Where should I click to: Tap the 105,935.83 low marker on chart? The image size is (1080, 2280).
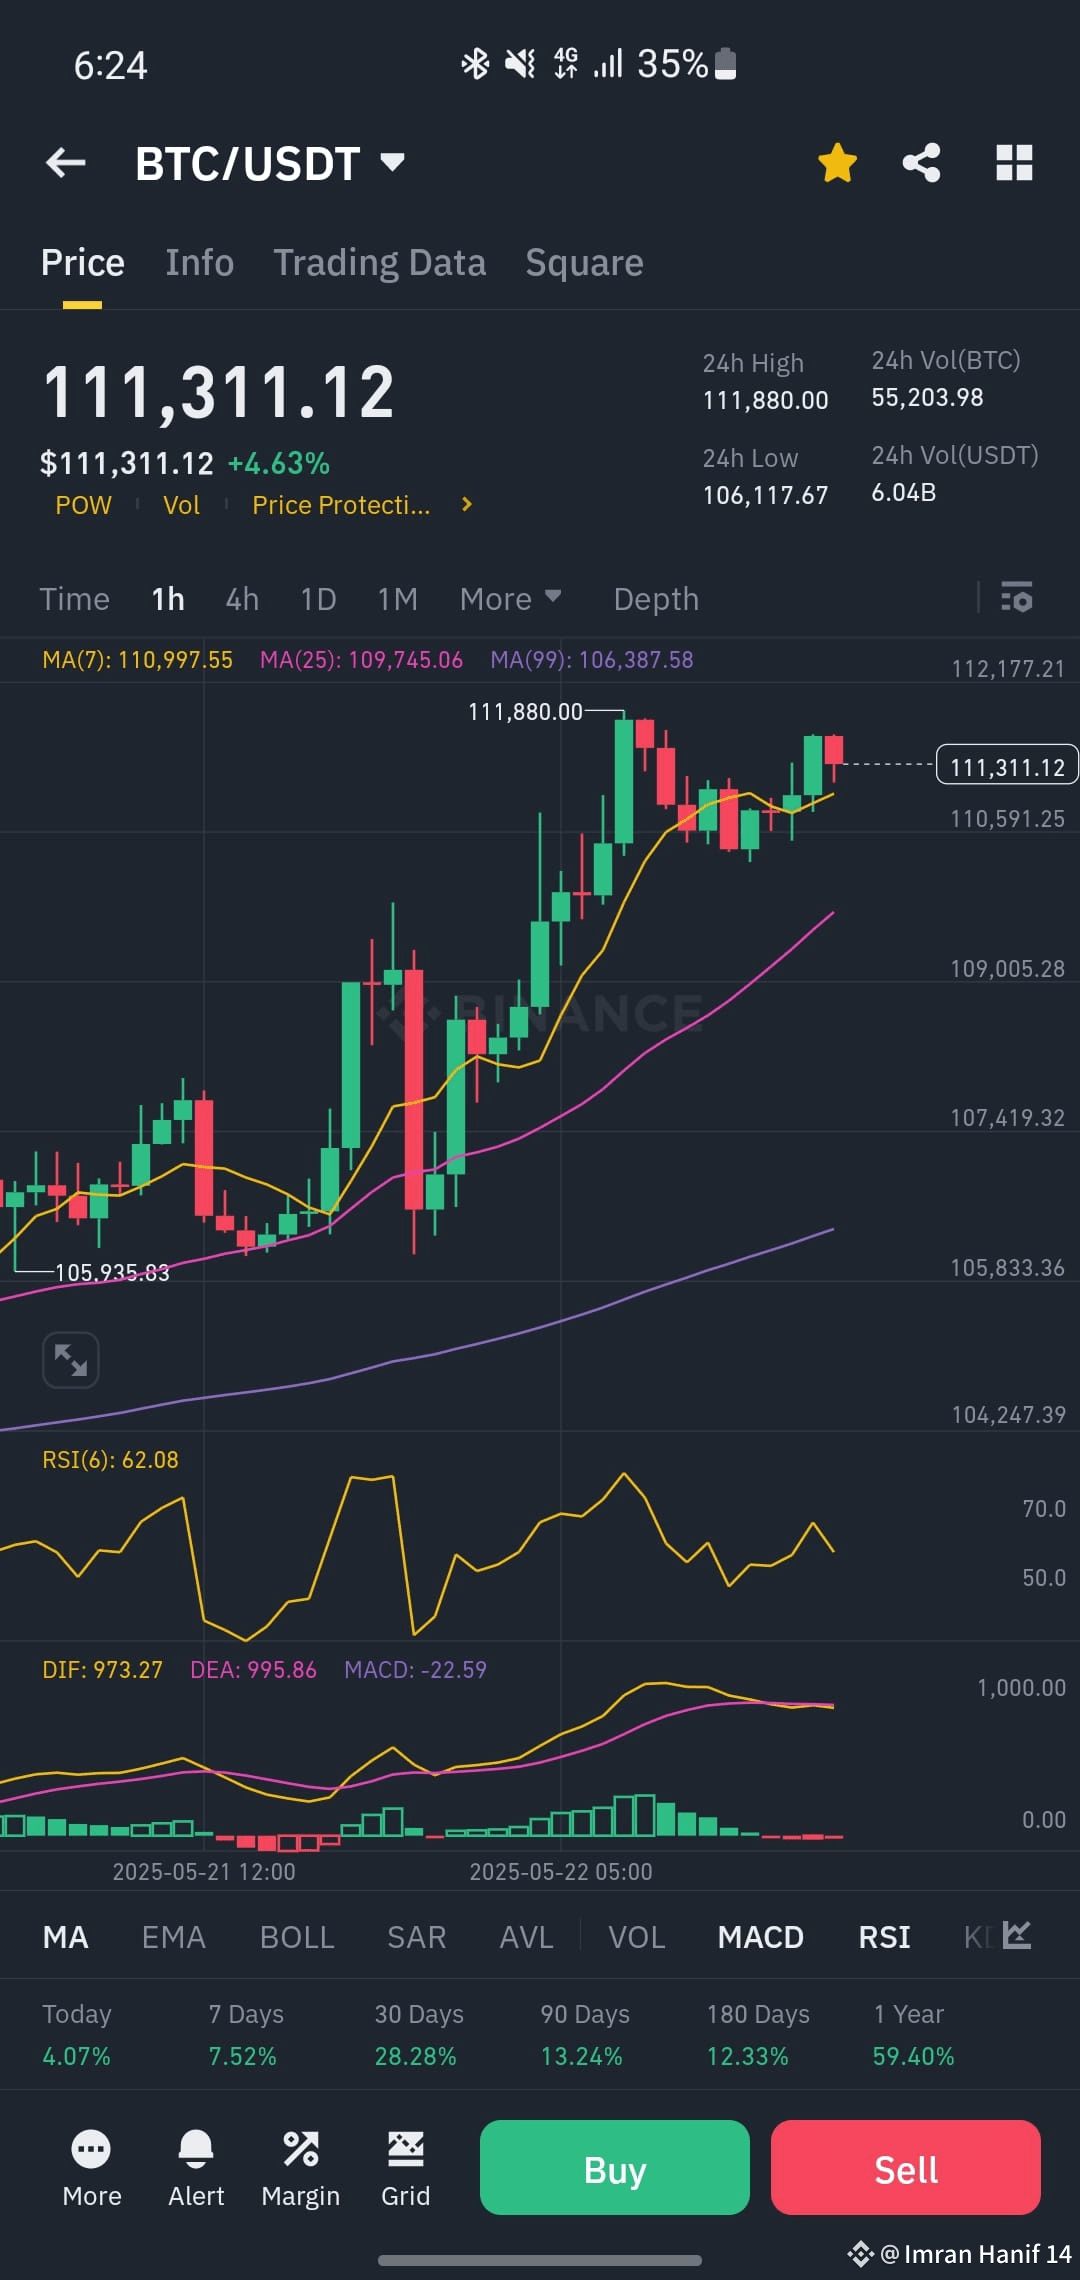click(112, 1273)
